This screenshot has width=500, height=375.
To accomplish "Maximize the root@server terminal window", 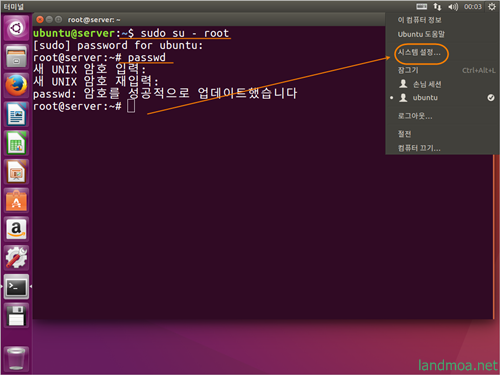I will [x=59, y=20].
